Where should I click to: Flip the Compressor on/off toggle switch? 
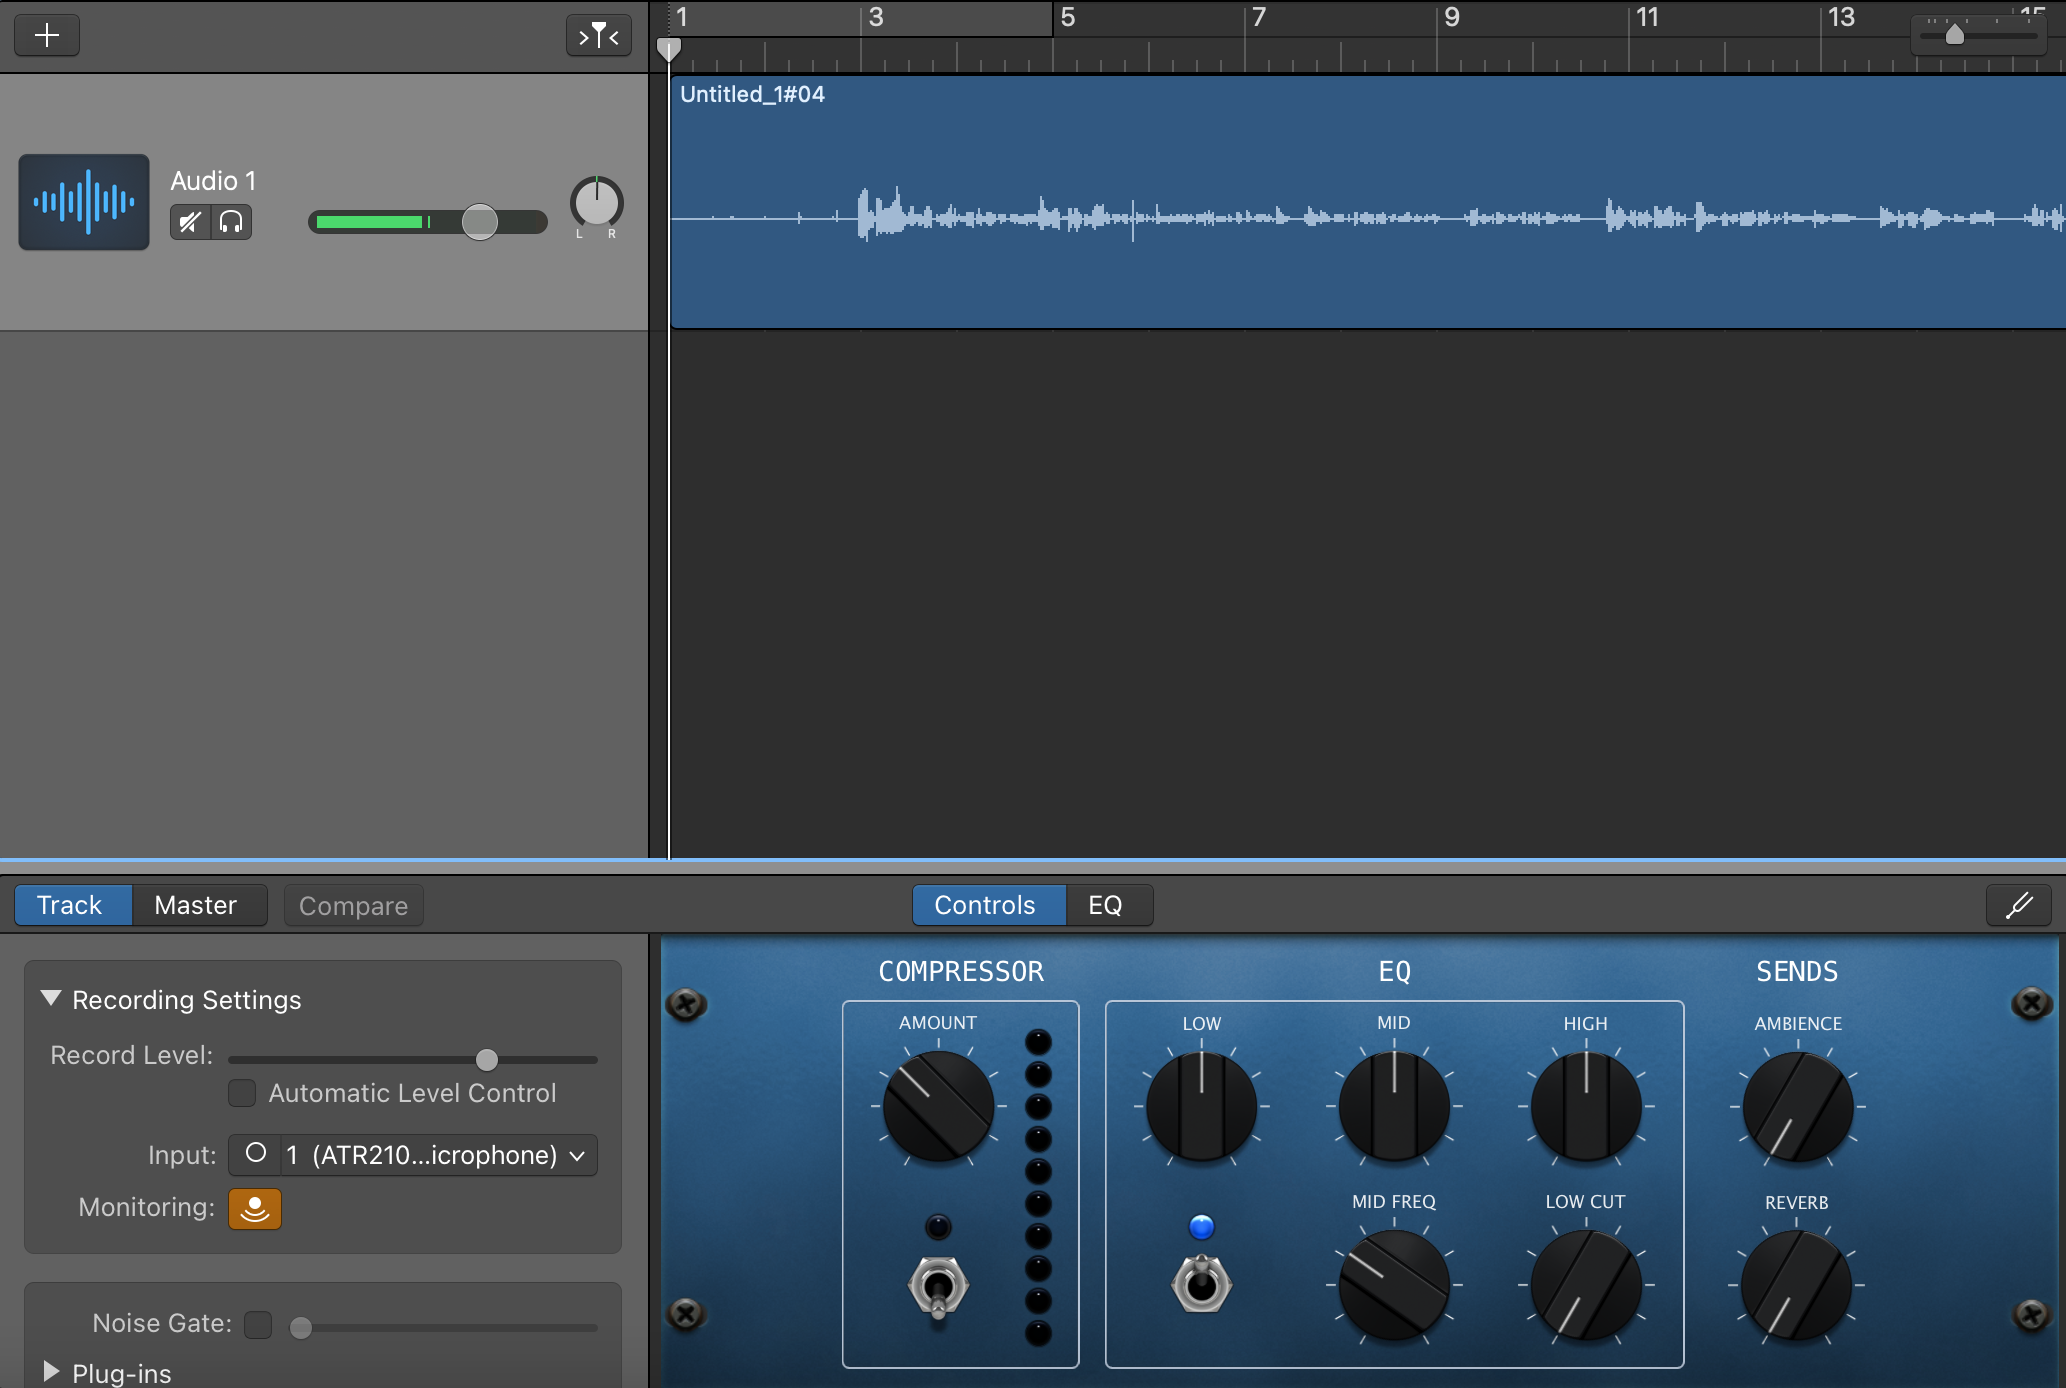click(x=938, y=1286)
